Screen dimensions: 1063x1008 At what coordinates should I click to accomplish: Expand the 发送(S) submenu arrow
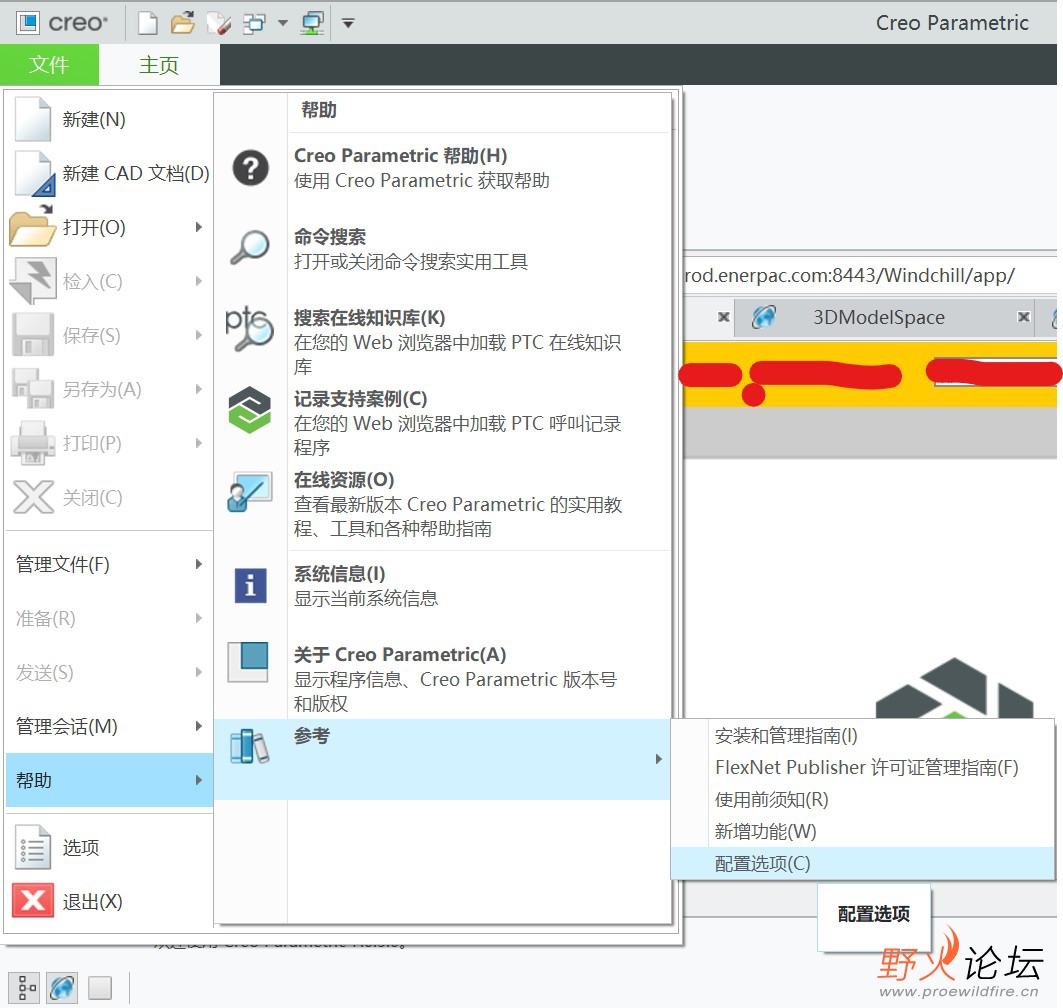click(199, 672)
